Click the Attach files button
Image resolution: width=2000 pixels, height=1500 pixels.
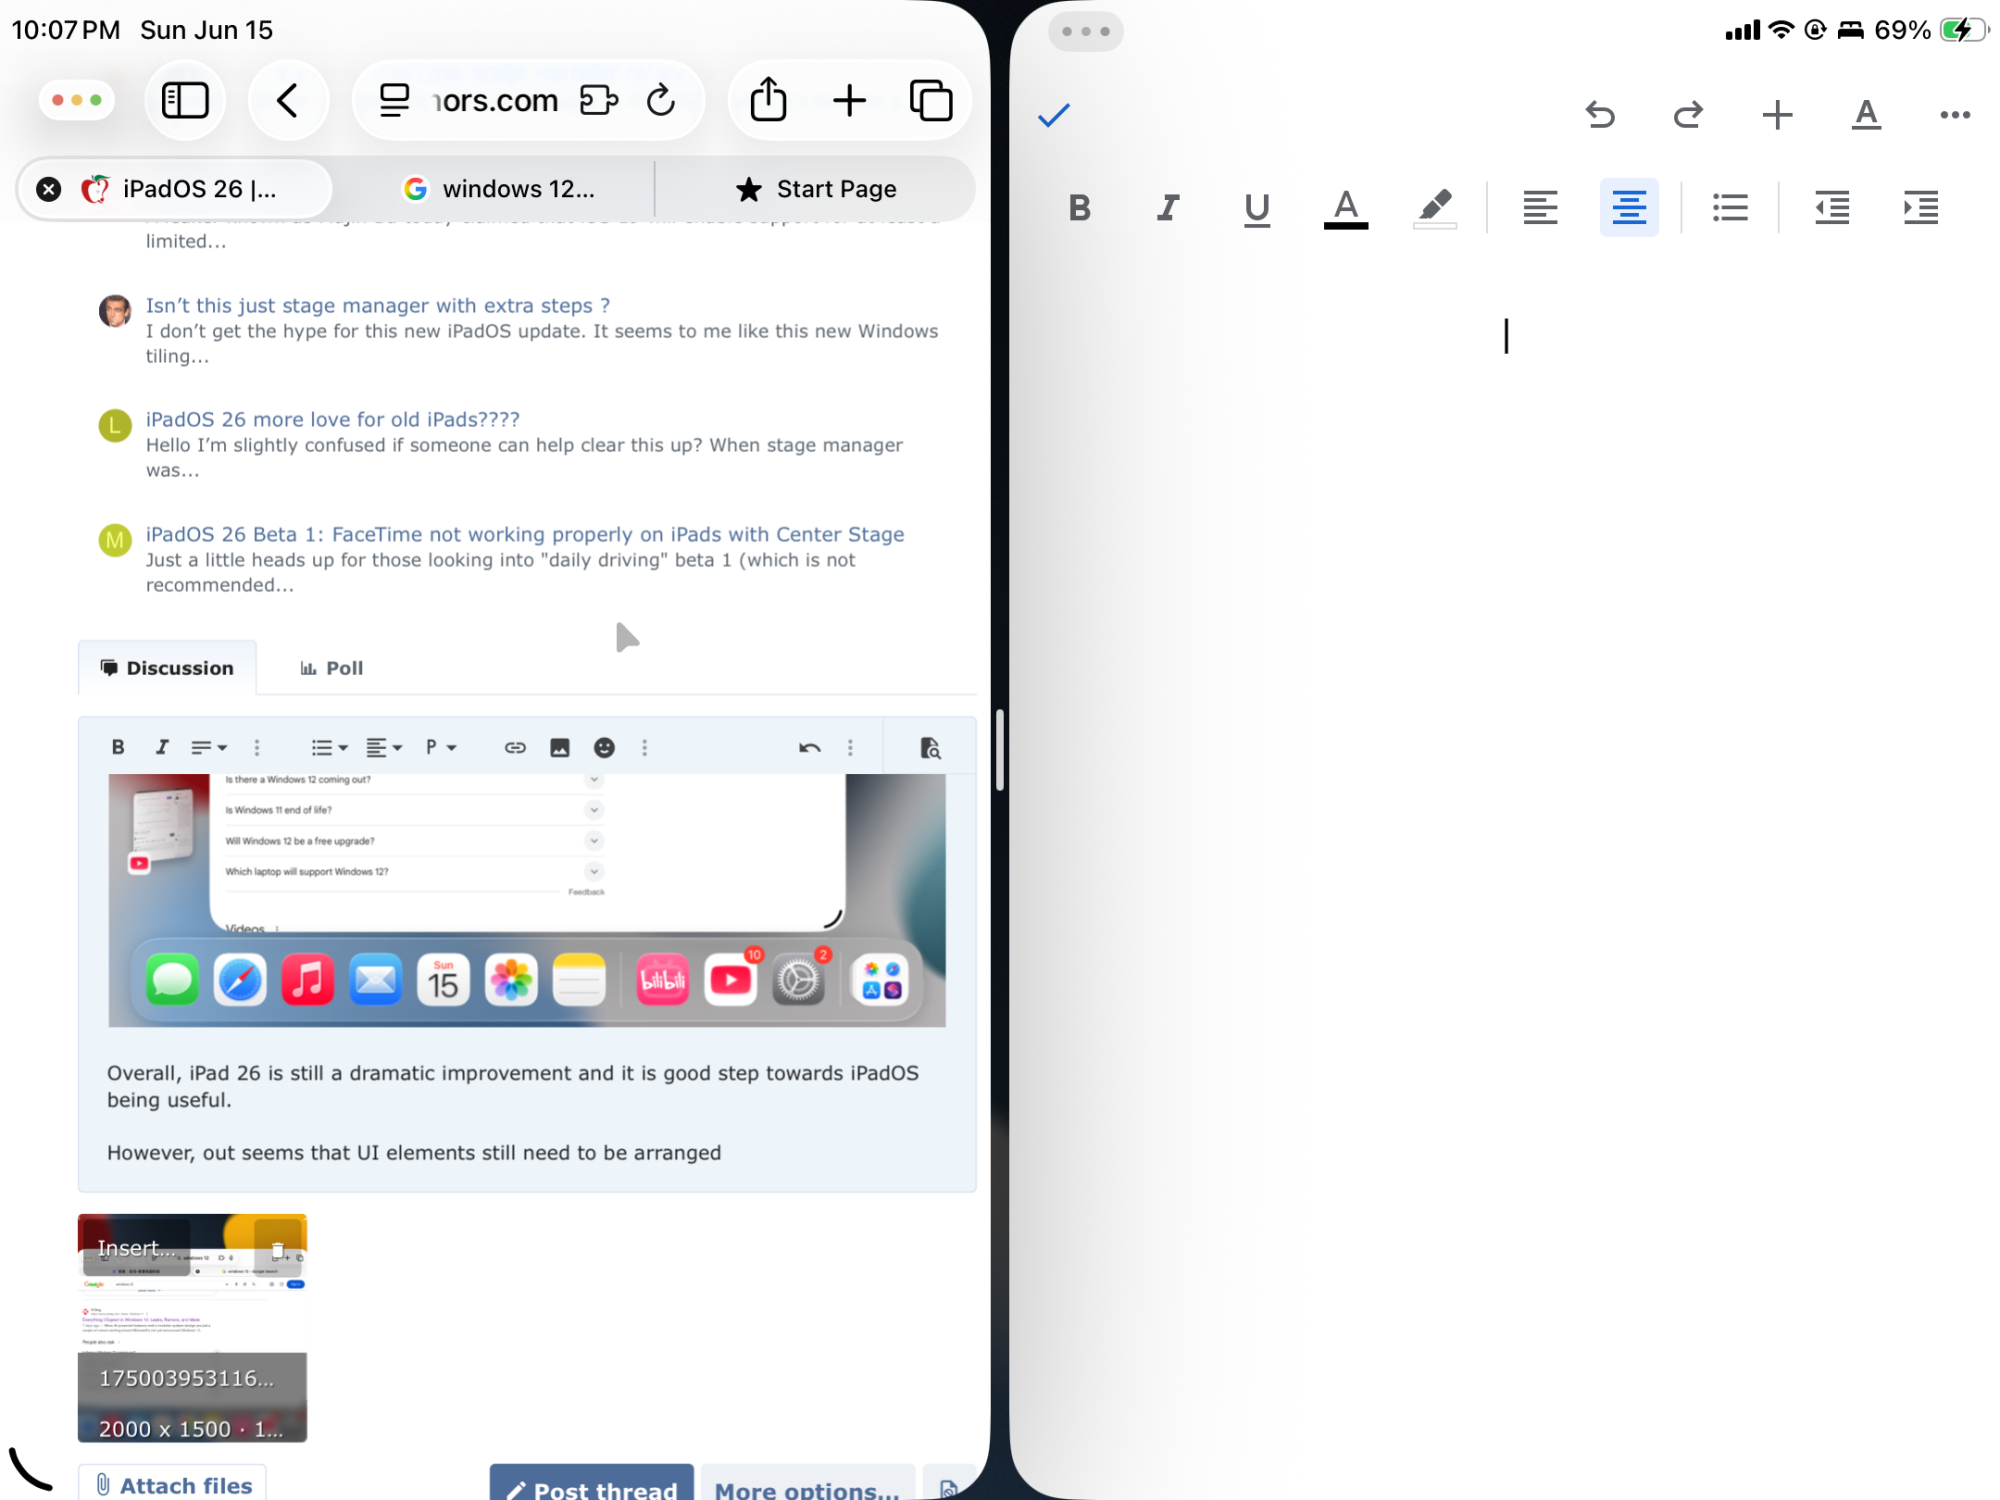tap(173, 1484)
